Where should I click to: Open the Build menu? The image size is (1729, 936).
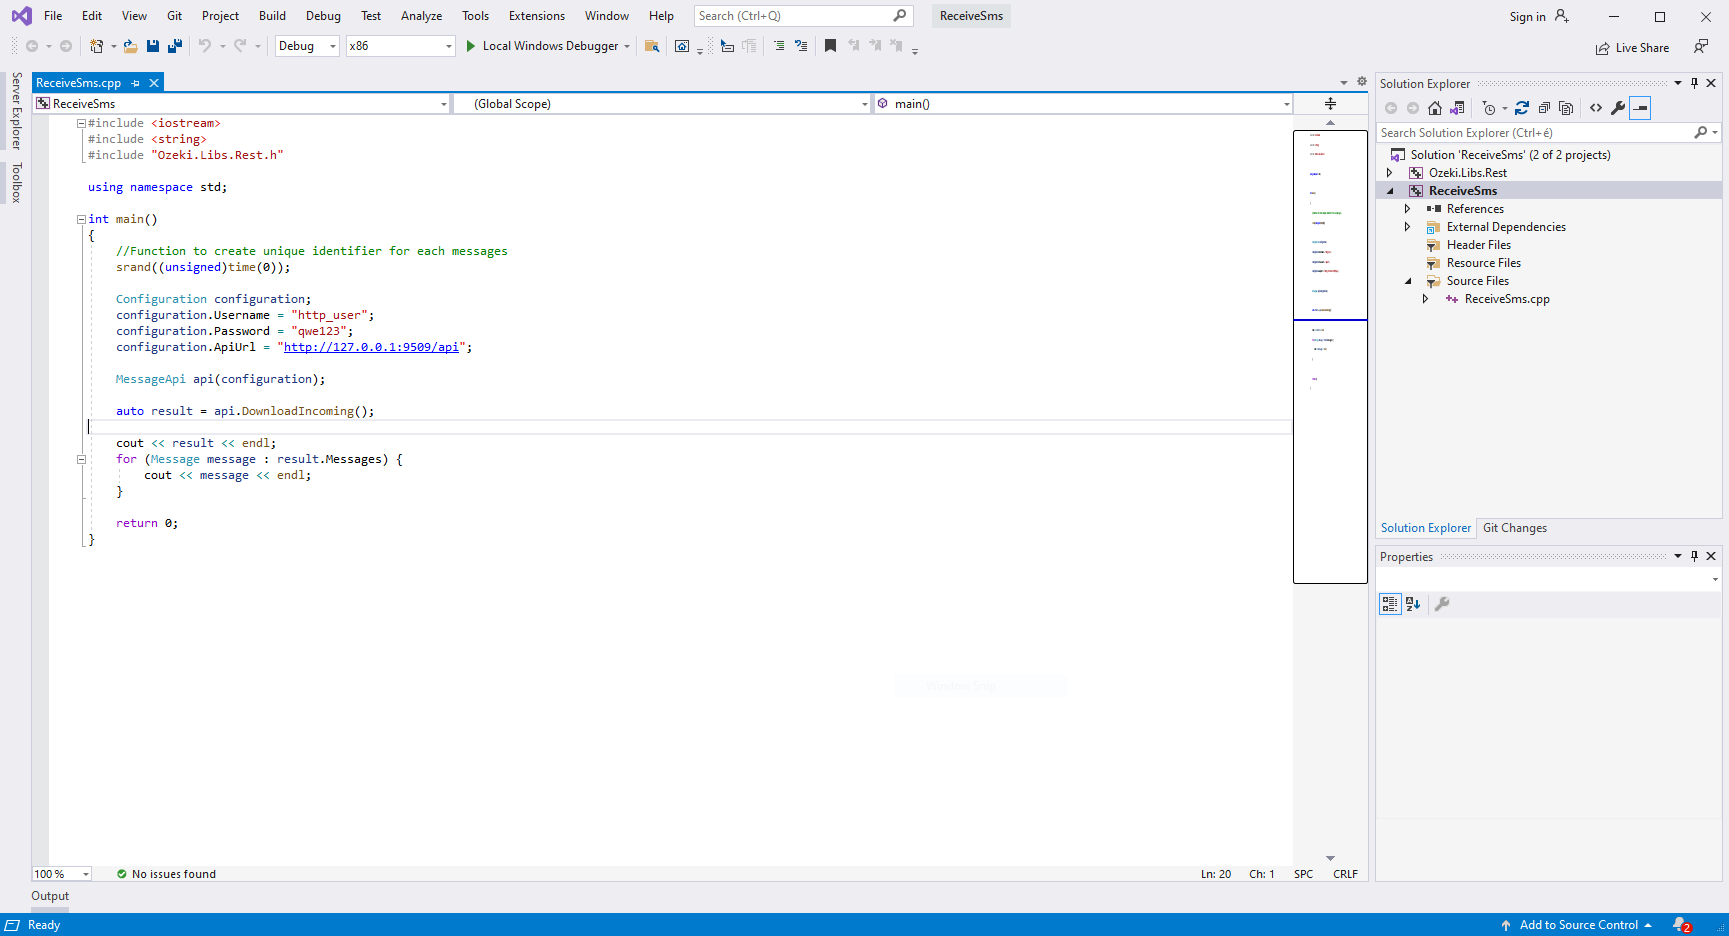(272, 16)
